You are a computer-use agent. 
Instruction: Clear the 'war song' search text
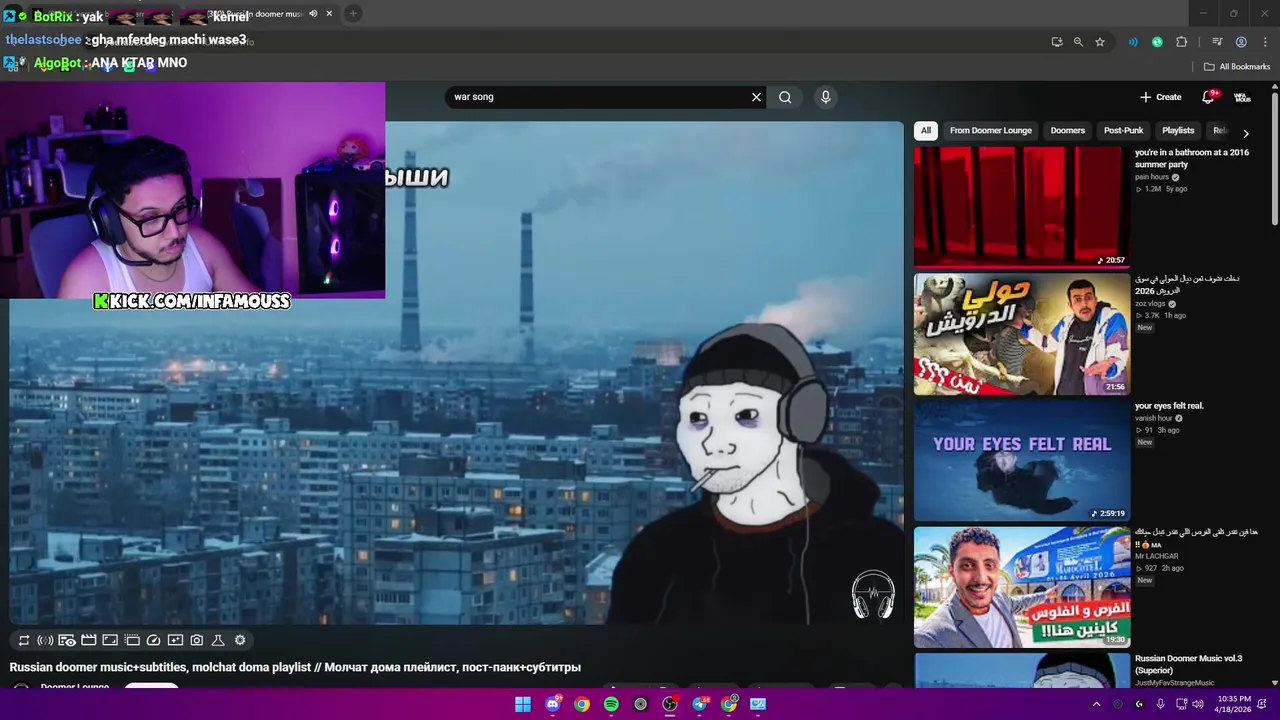click(756, 97)
